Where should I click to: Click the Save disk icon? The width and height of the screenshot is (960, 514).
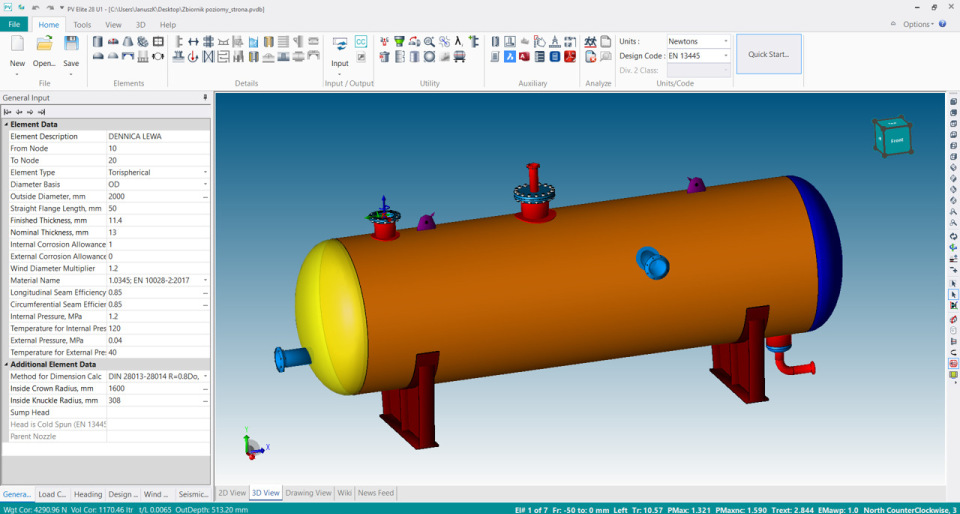click(x=71, y=44)
